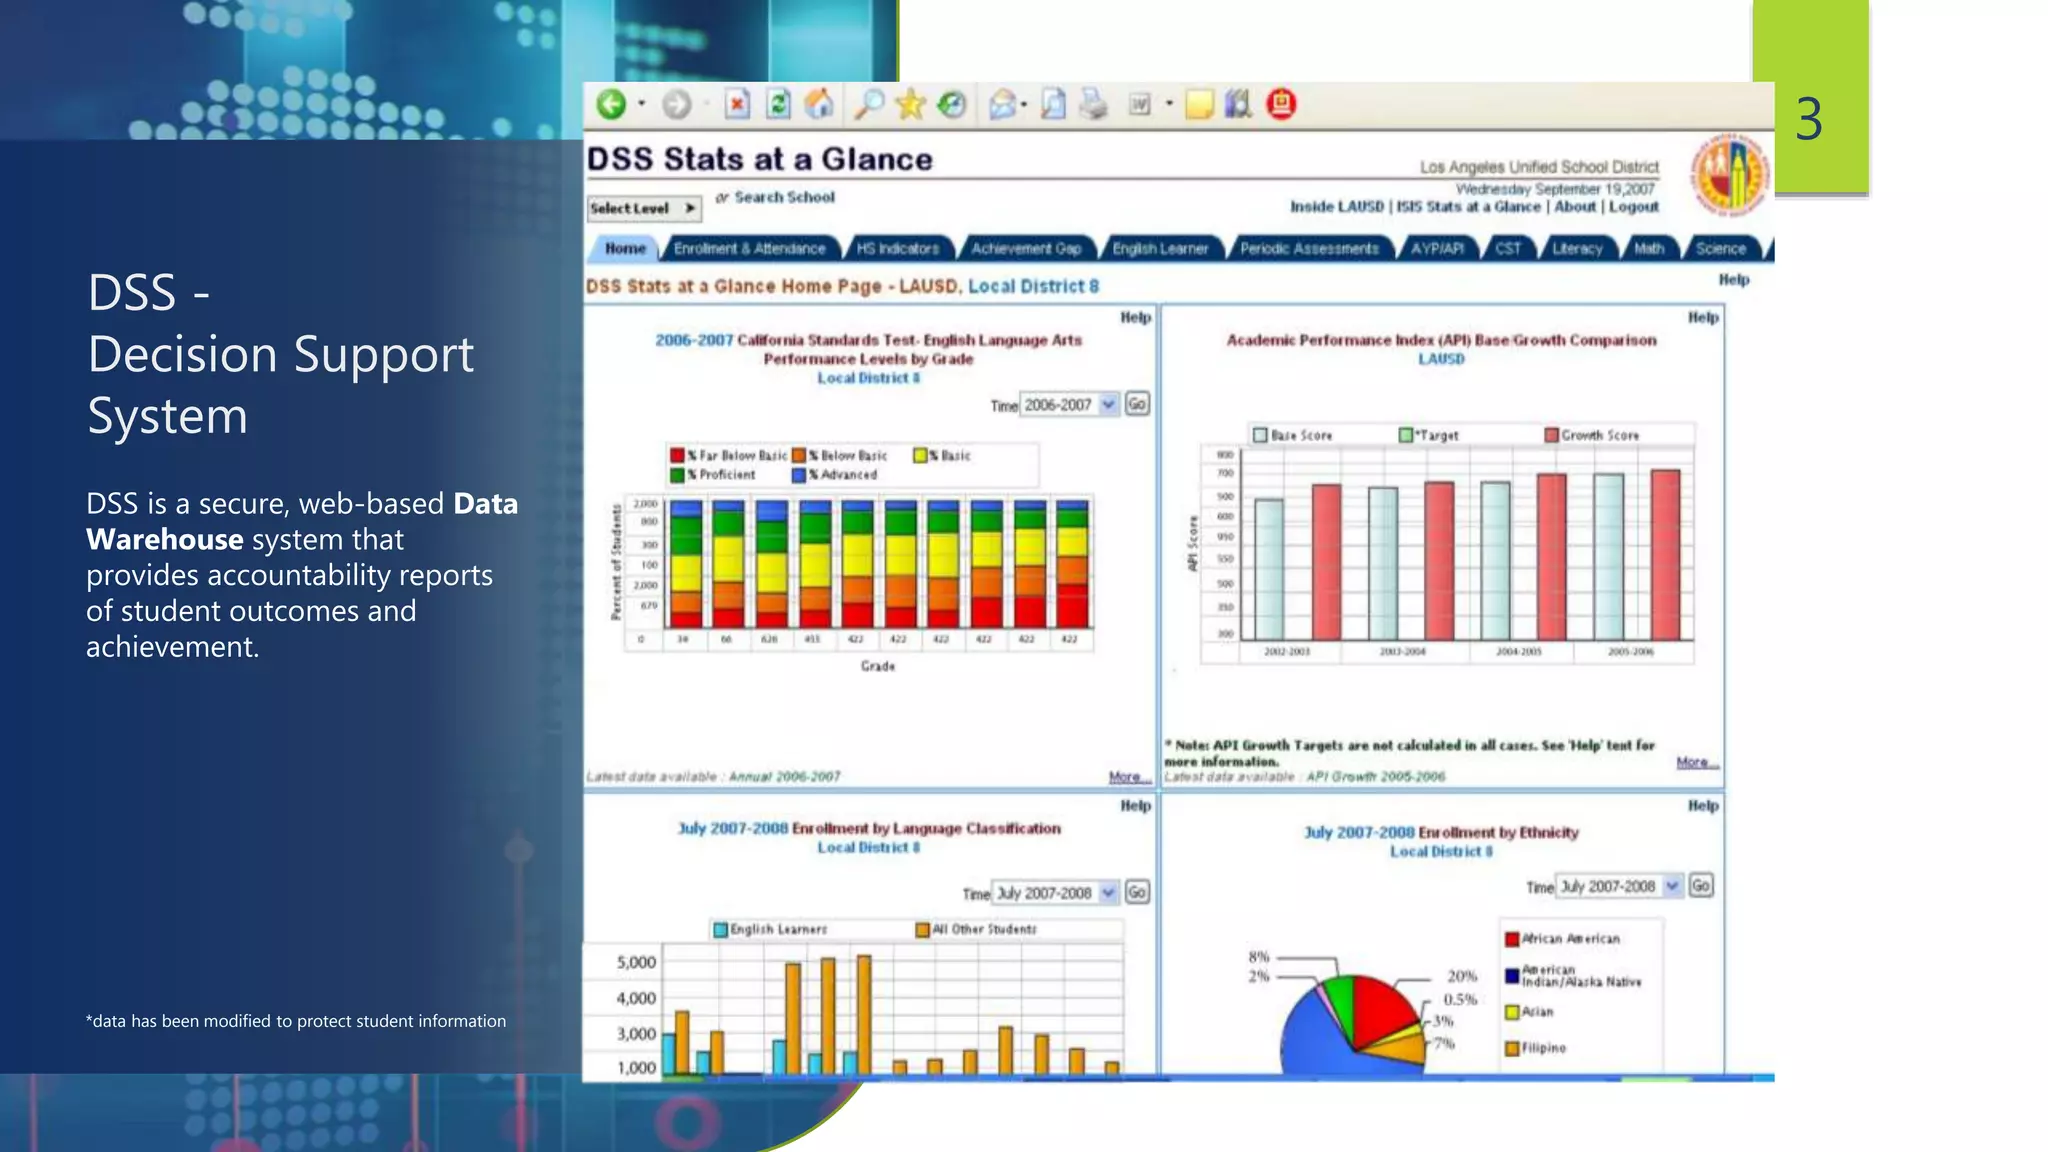Open the Literacy tab
2048x1152 pixels.
1577,248
